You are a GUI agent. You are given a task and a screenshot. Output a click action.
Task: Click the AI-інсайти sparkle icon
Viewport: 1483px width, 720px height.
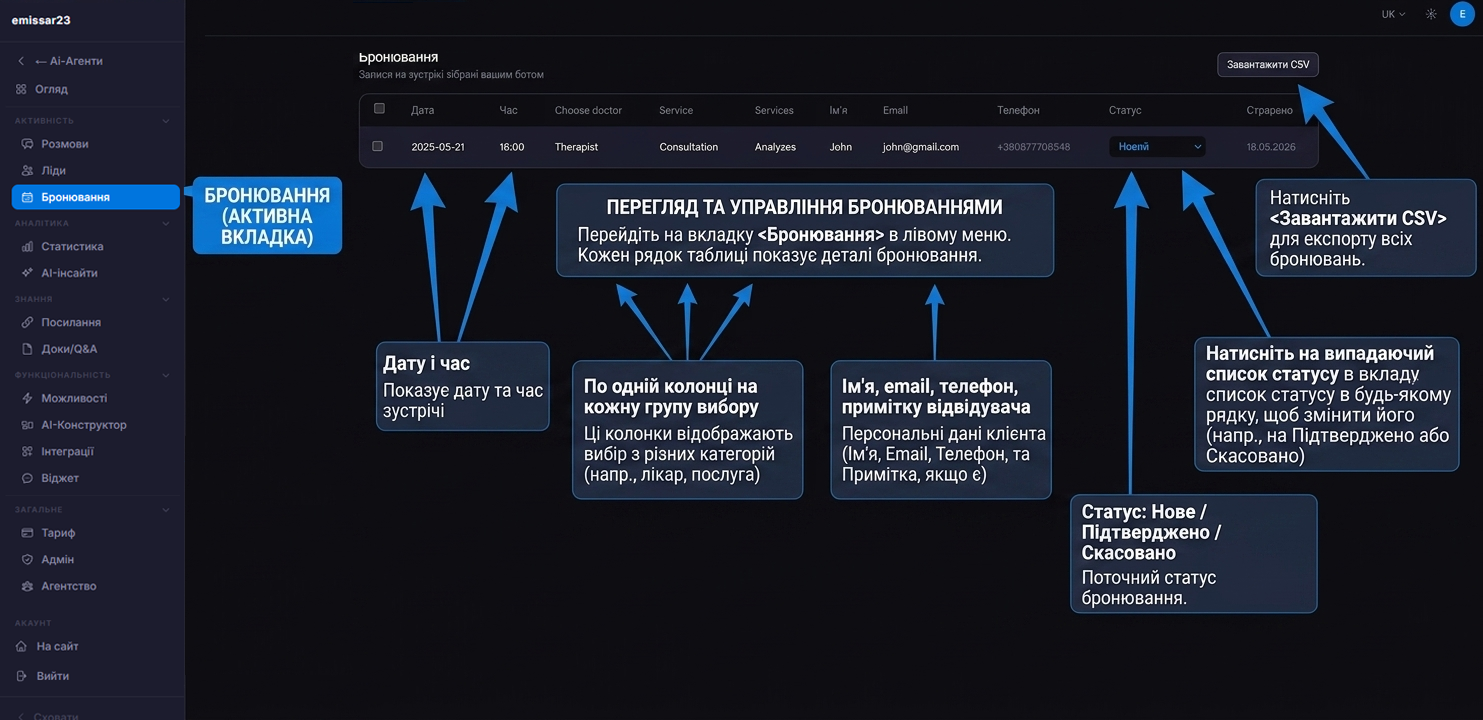(x=27, y=273)
